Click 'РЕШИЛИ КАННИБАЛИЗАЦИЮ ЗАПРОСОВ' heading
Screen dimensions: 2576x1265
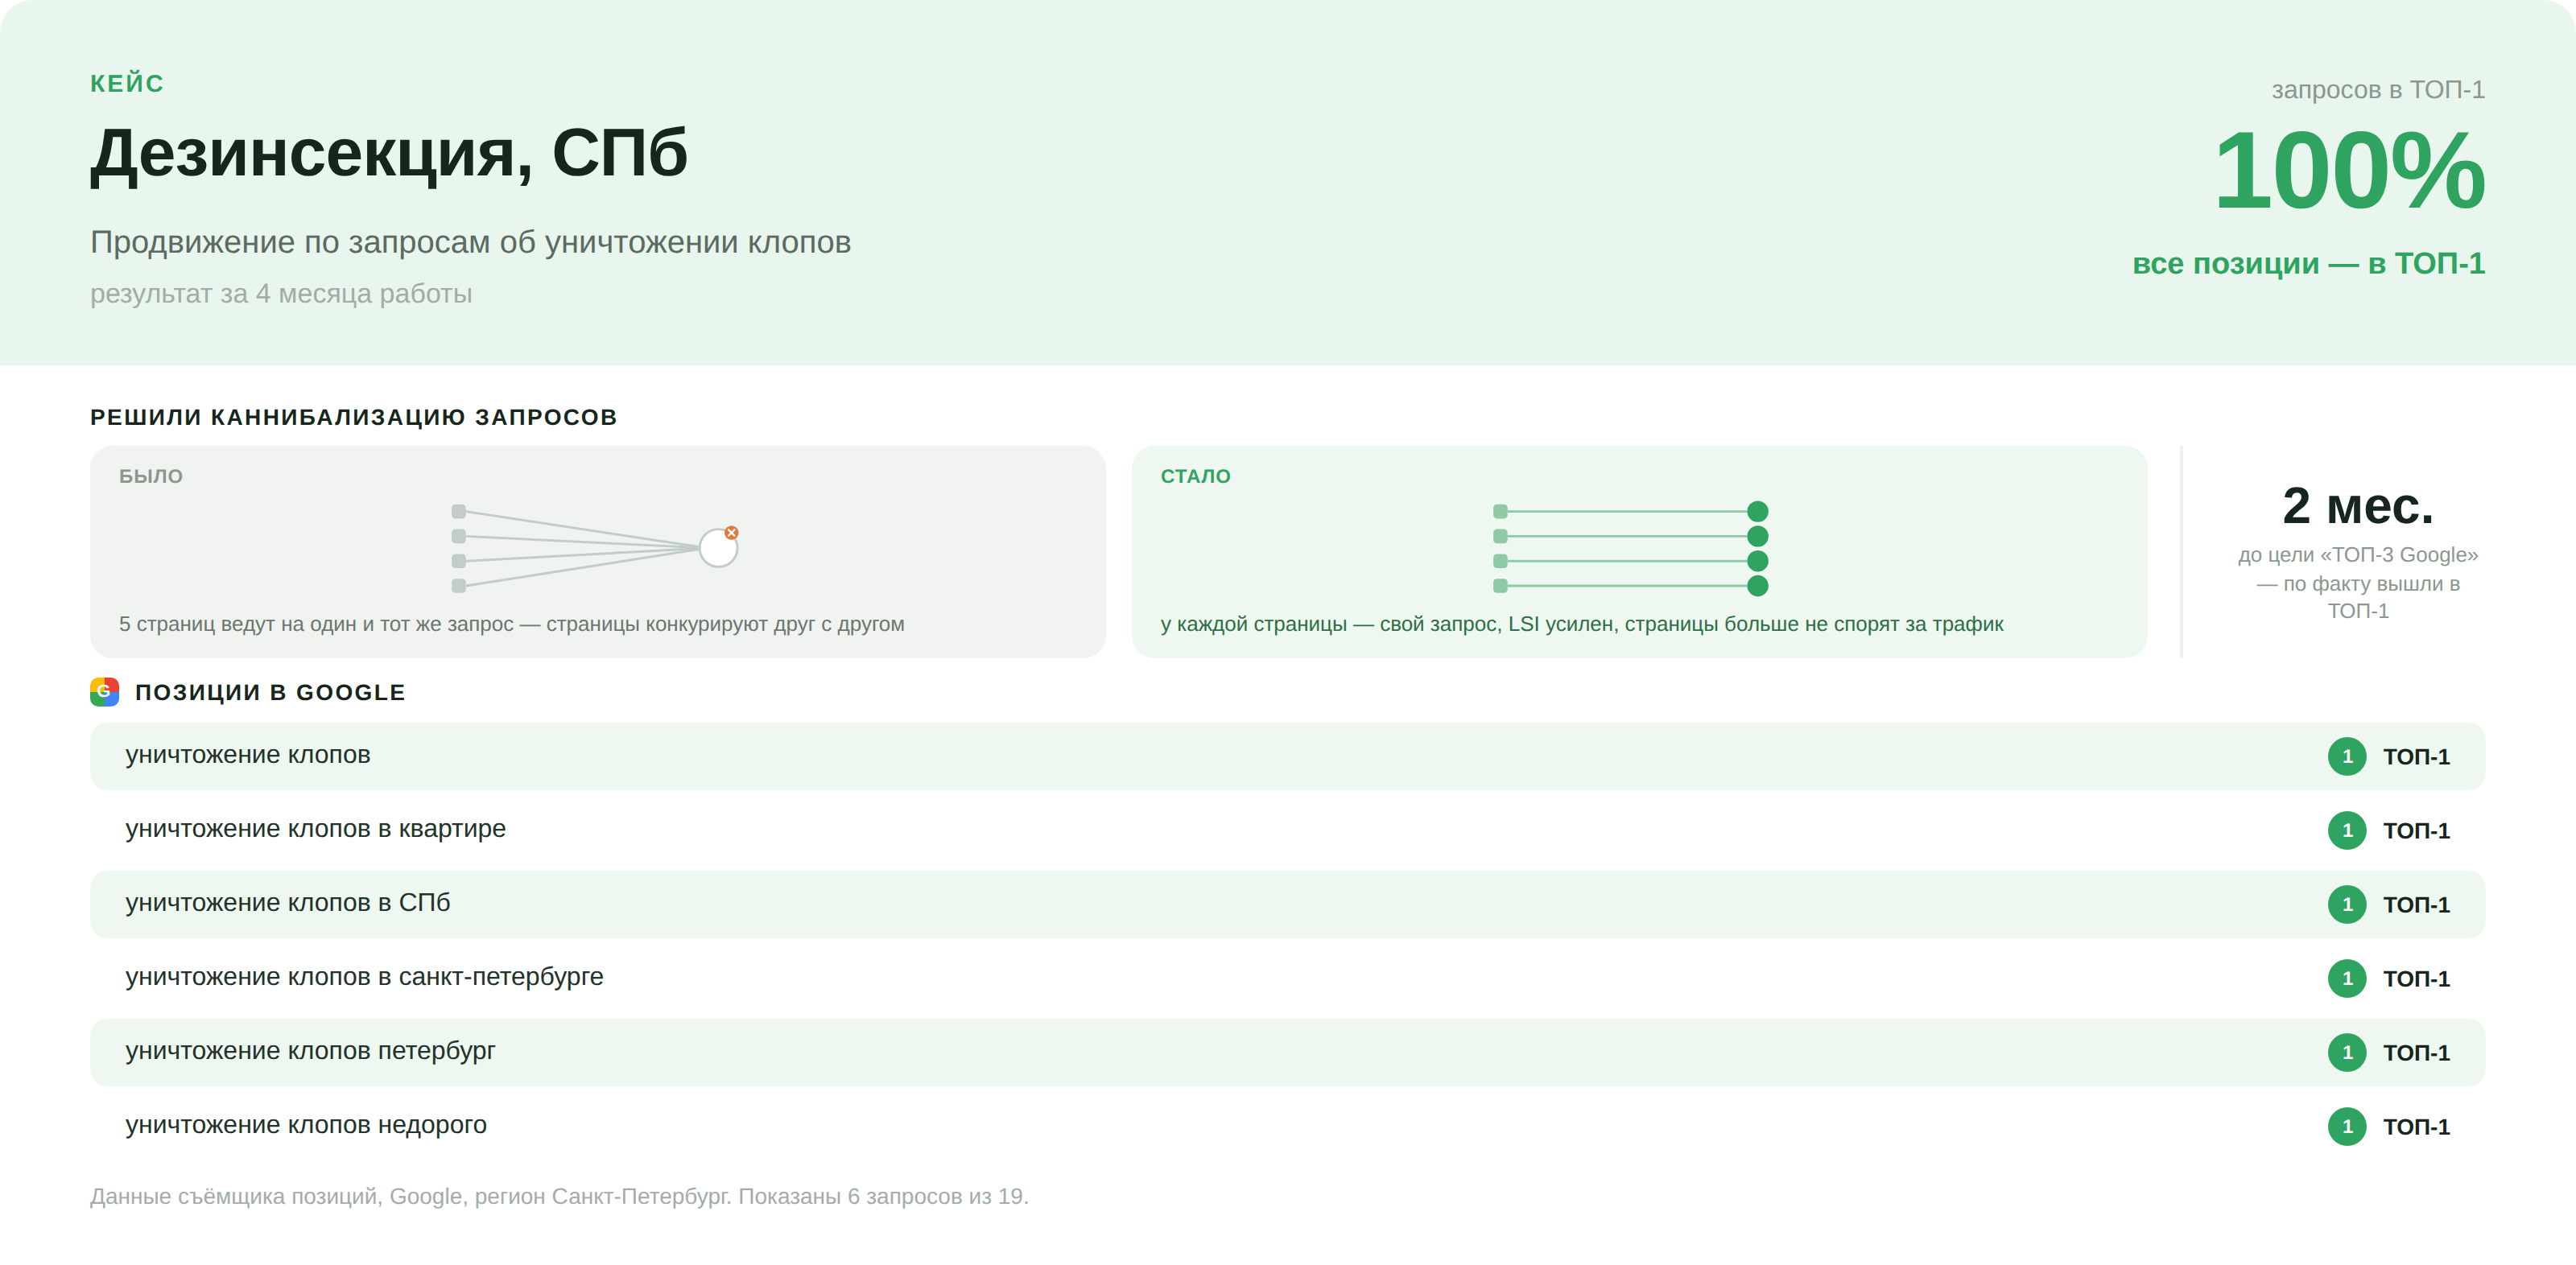tap(353, 418)
